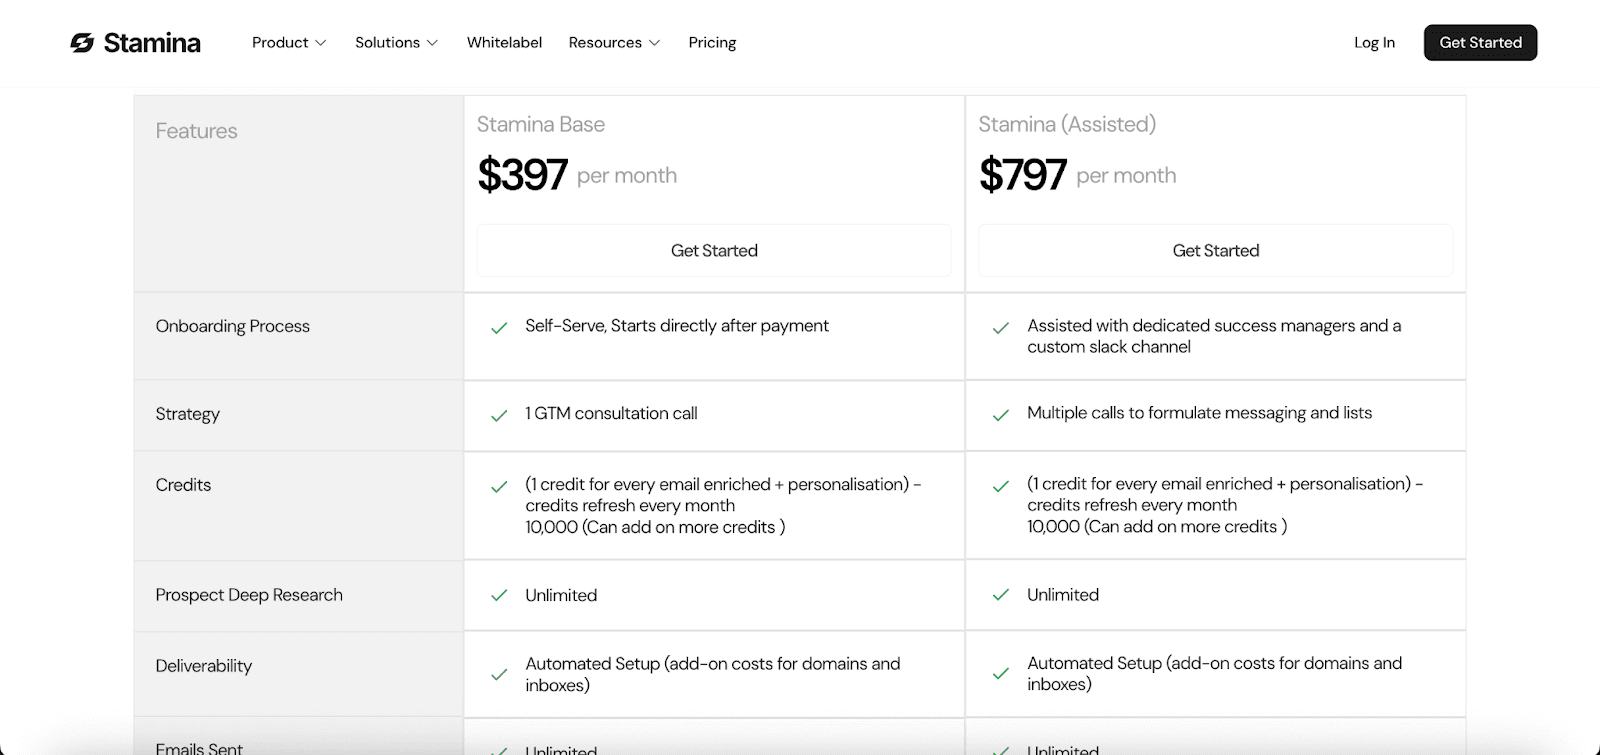The image size is (1600, 755).
Task: Click "Self-Serve, Starts directly after payment" text
Action: point(677,326)
